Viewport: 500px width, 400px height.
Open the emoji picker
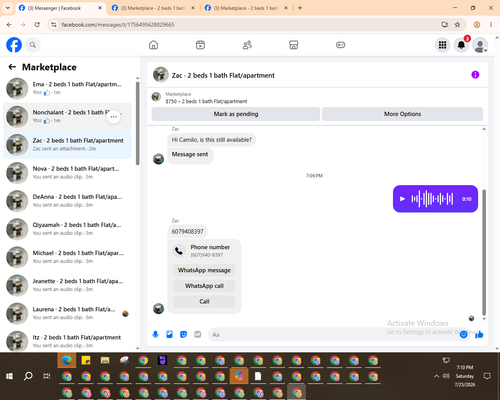click(x=463, y=334)
